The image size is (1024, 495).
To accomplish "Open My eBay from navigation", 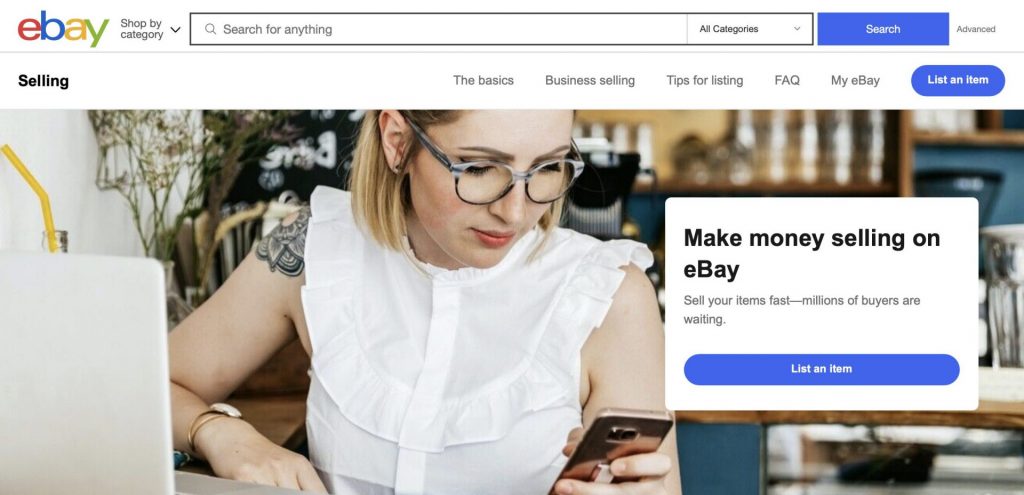I will 855,80.
